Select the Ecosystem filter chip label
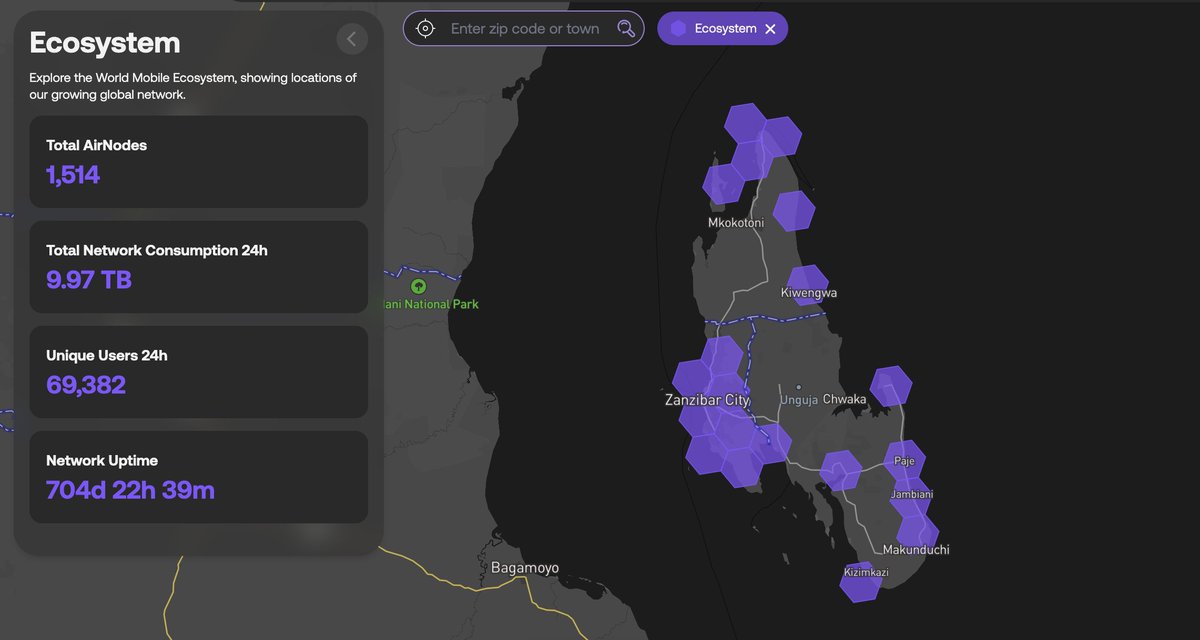The image size is (1200, 640). pos(726,29)
